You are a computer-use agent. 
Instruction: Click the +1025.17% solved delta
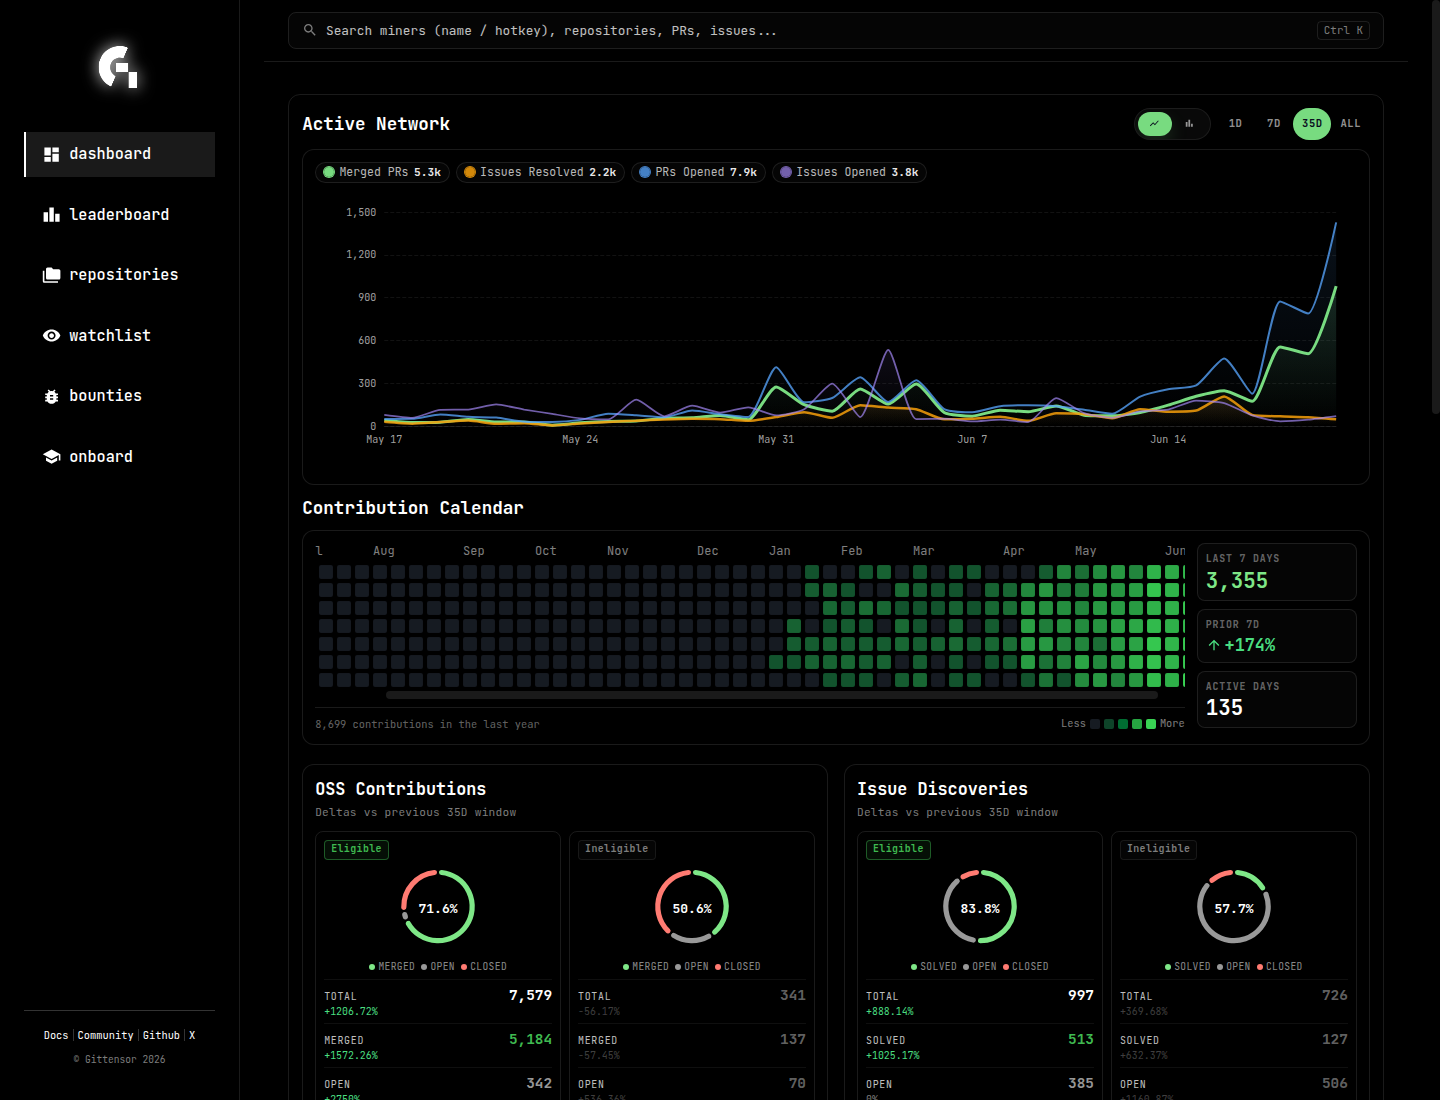click(893, 1056)
